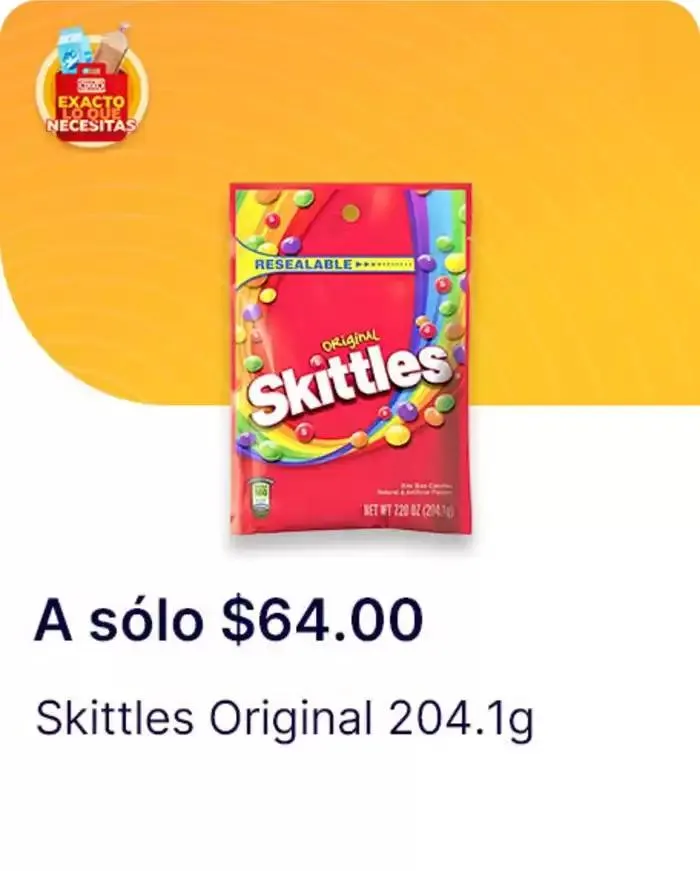Tap the word NECESITAS on the badge
Viewport: 700px width, 871px height.
(x=91, y=125)
